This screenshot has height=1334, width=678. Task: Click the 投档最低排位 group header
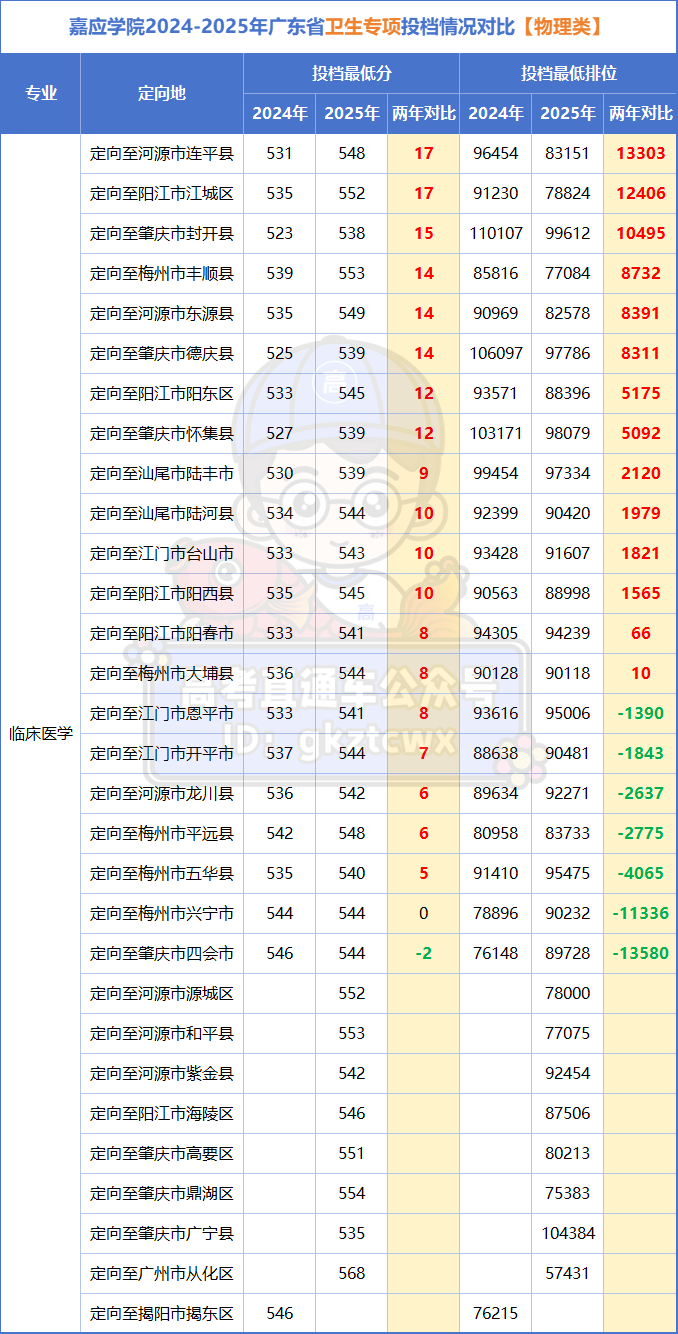click(568, 74)
